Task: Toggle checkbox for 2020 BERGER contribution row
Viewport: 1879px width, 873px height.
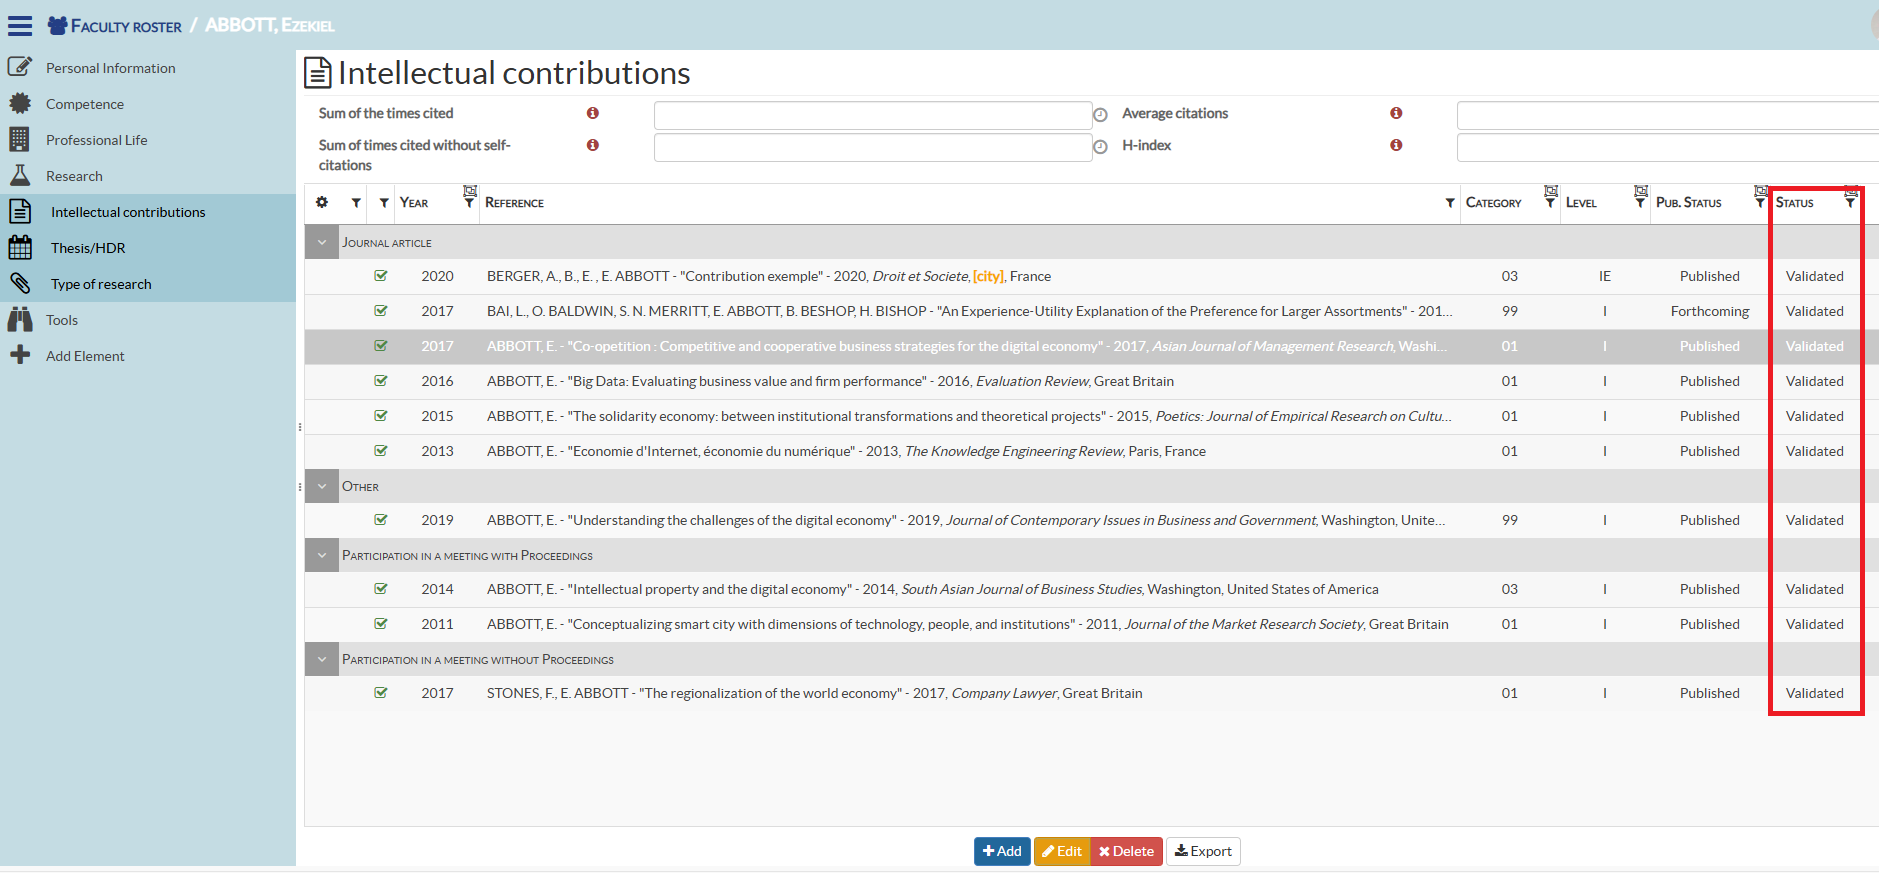Action: [381, 276]
